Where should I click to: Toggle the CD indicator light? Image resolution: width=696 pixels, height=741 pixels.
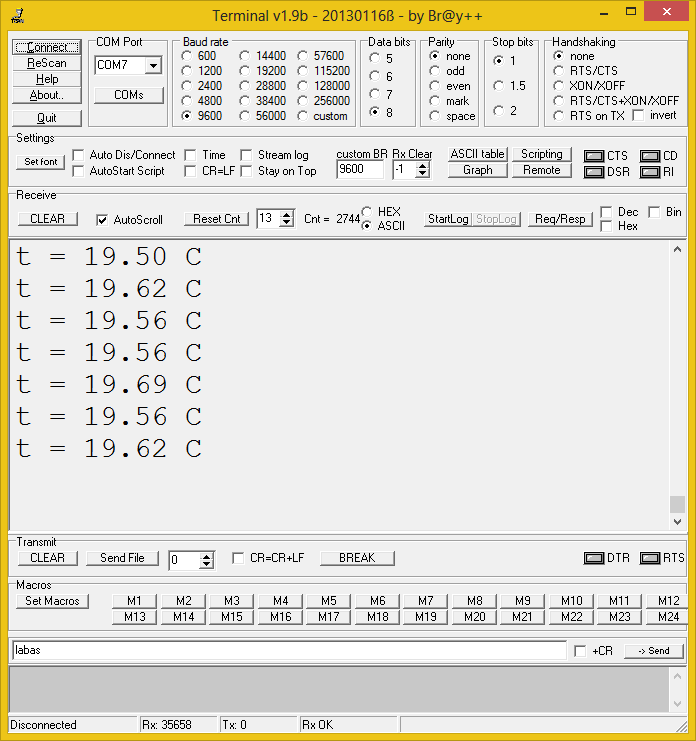tap(650, 156)
